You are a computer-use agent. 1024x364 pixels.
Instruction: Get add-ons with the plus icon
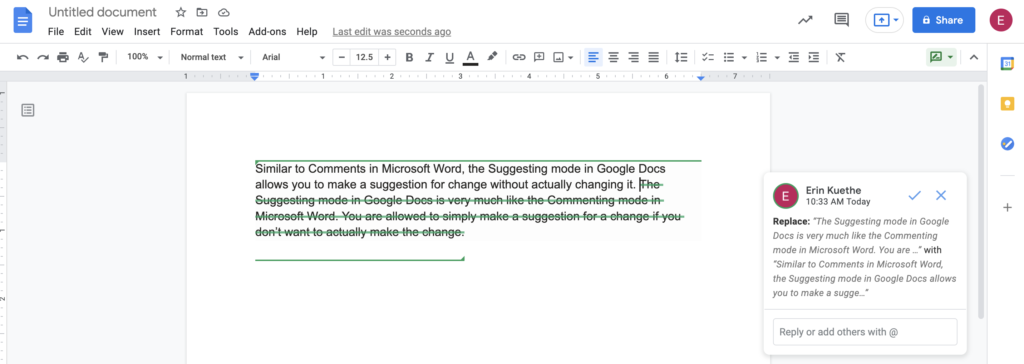coord(1007,207)
